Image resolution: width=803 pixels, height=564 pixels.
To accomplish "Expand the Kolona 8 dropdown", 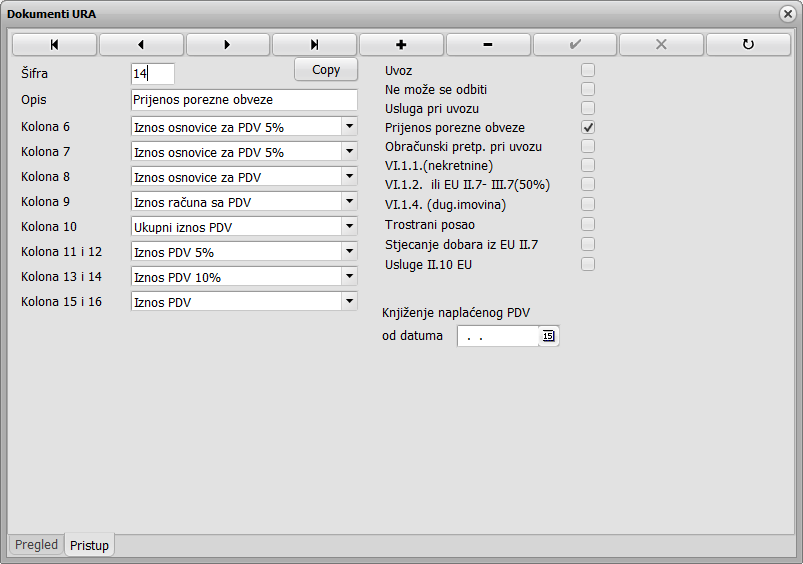I will point(349,176).
